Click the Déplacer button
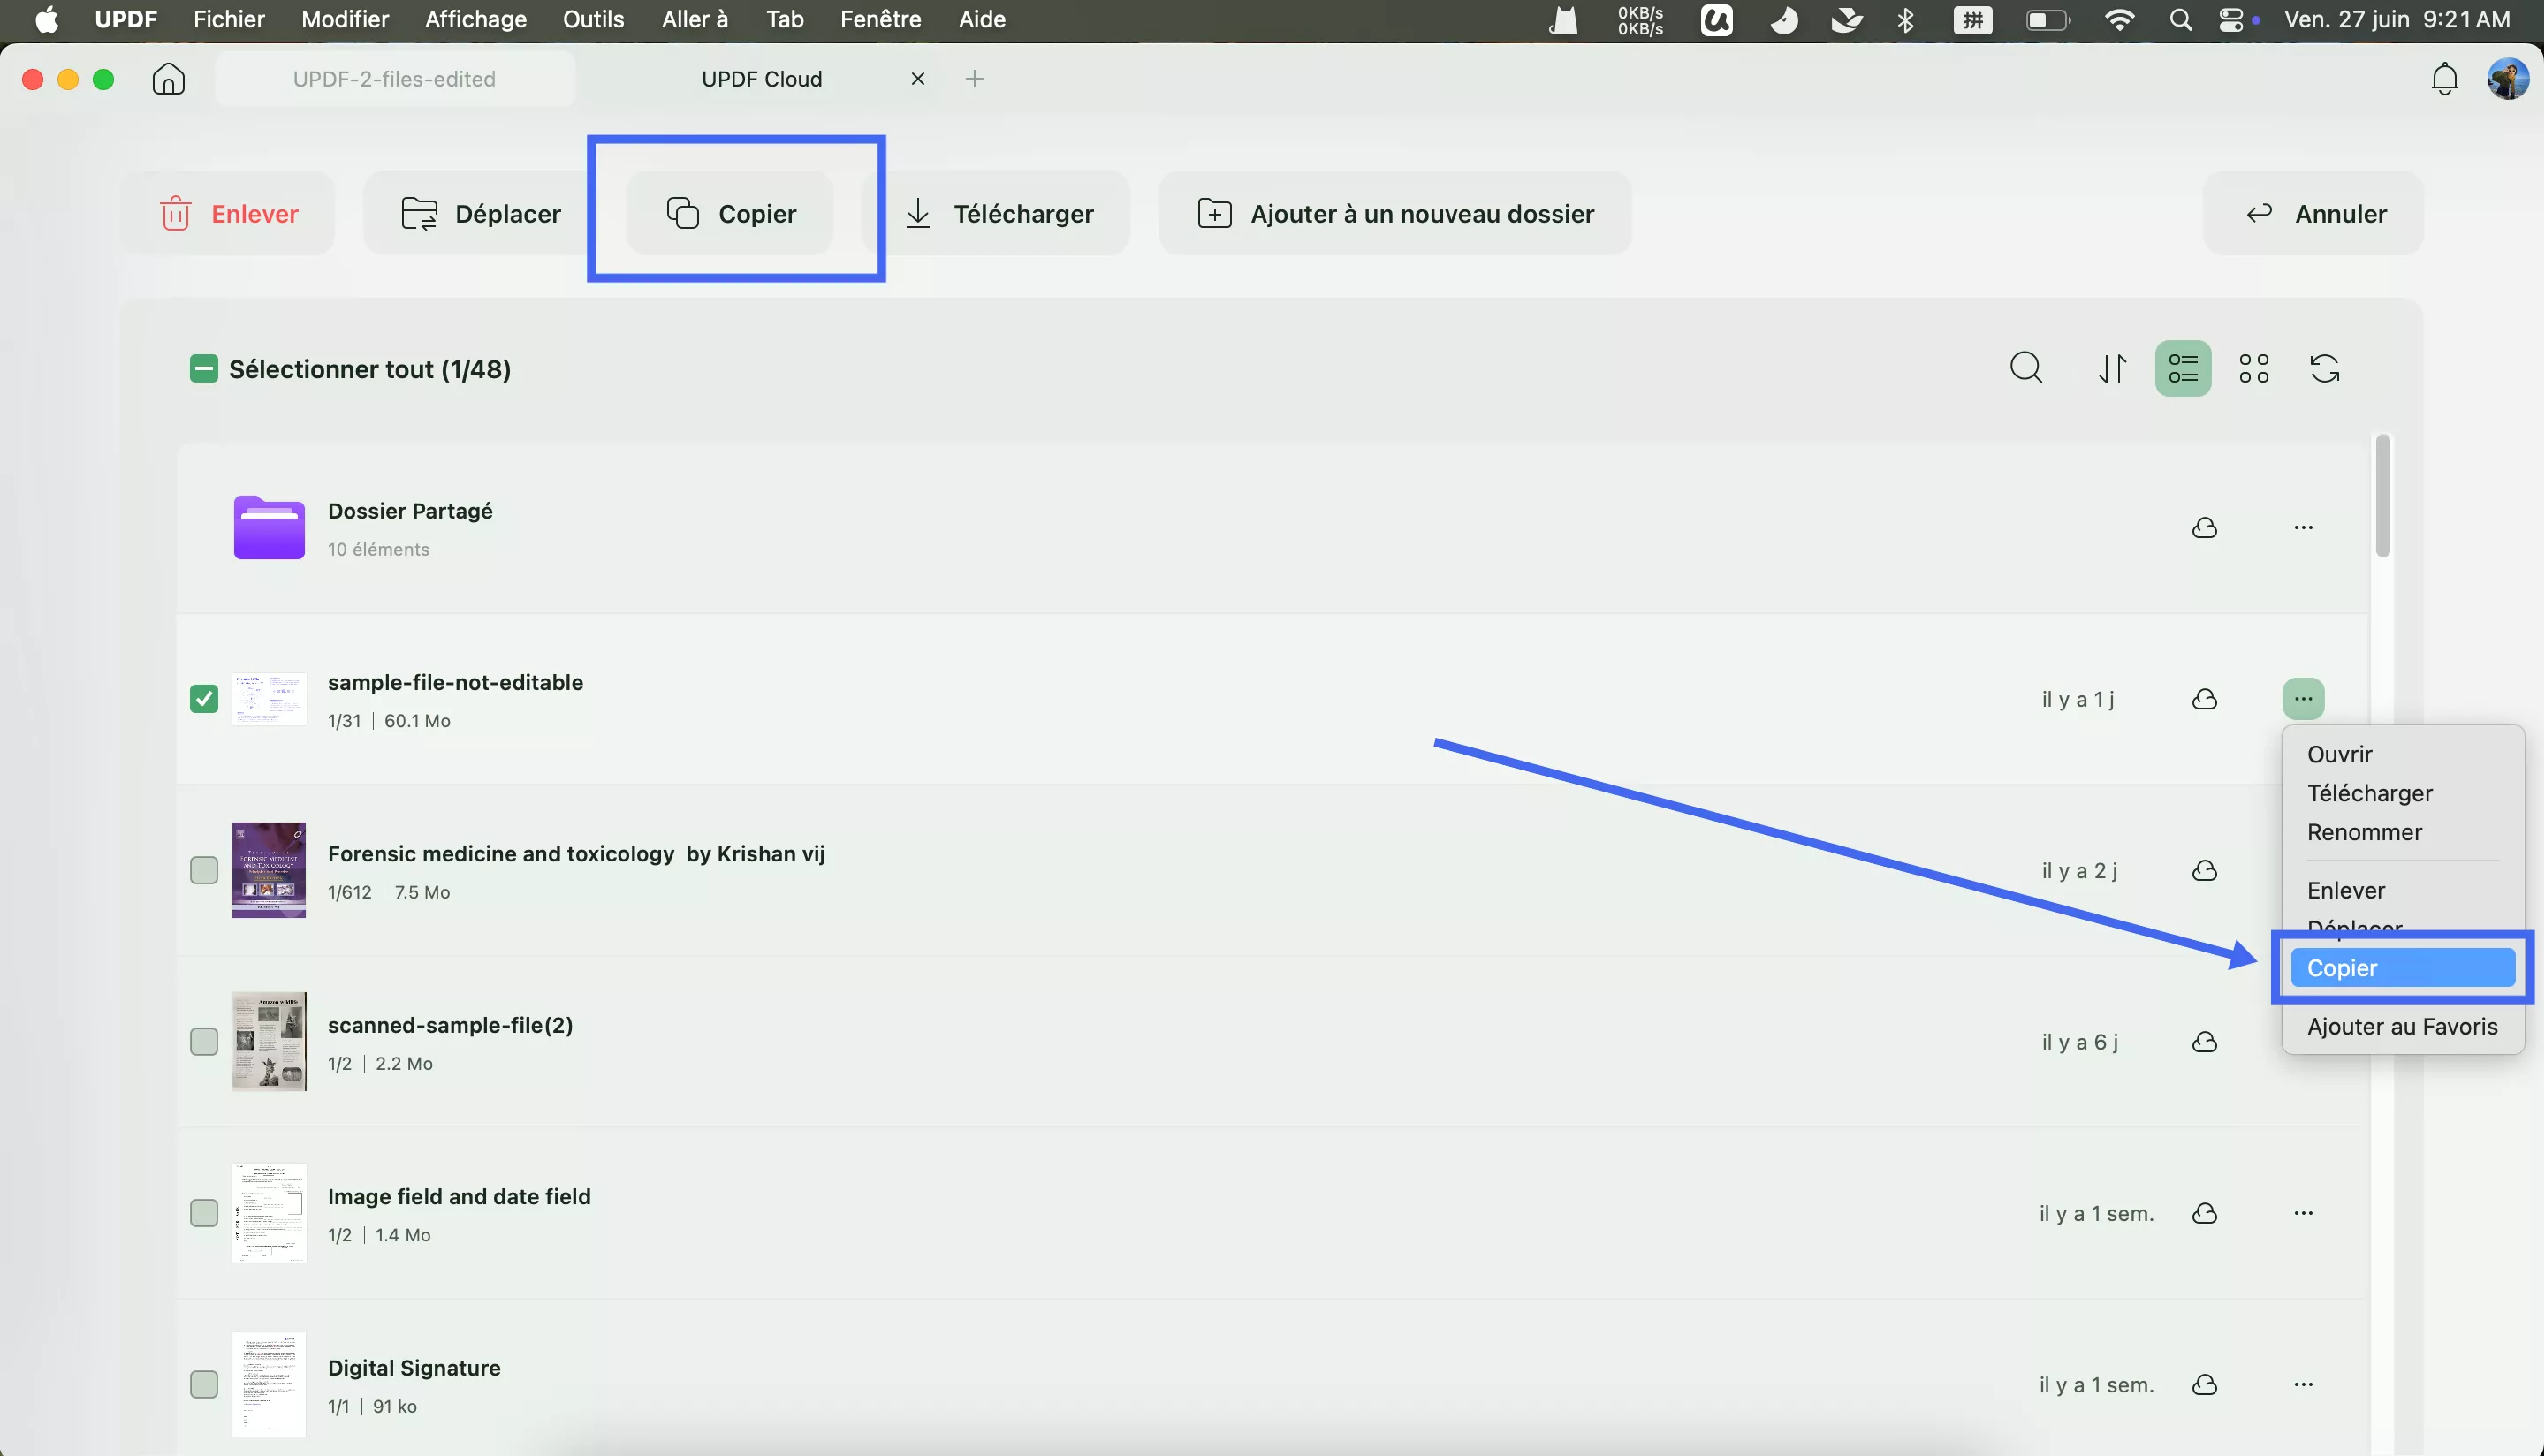Screen dimensions: 2545x1456 (480, 213)
